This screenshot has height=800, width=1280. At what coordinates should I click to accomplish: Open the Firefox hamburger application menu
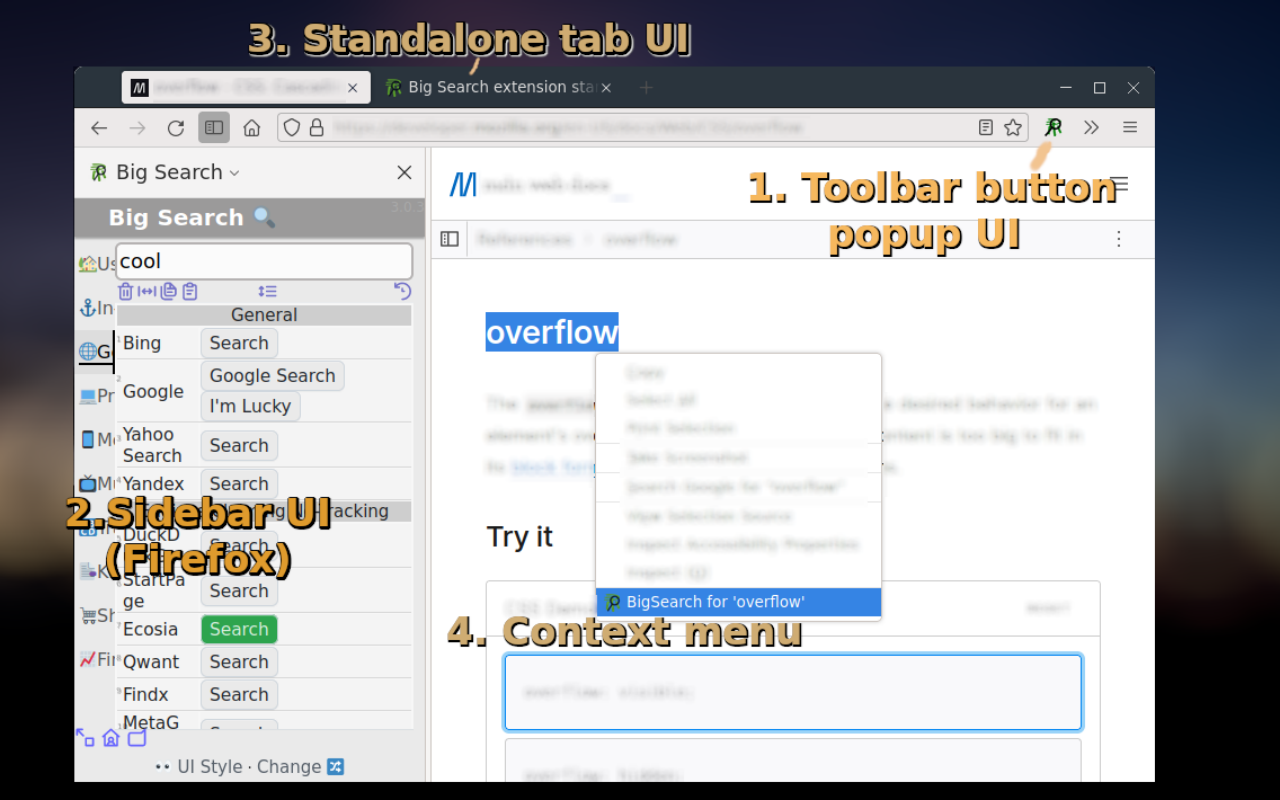[x=1130, y=128]
